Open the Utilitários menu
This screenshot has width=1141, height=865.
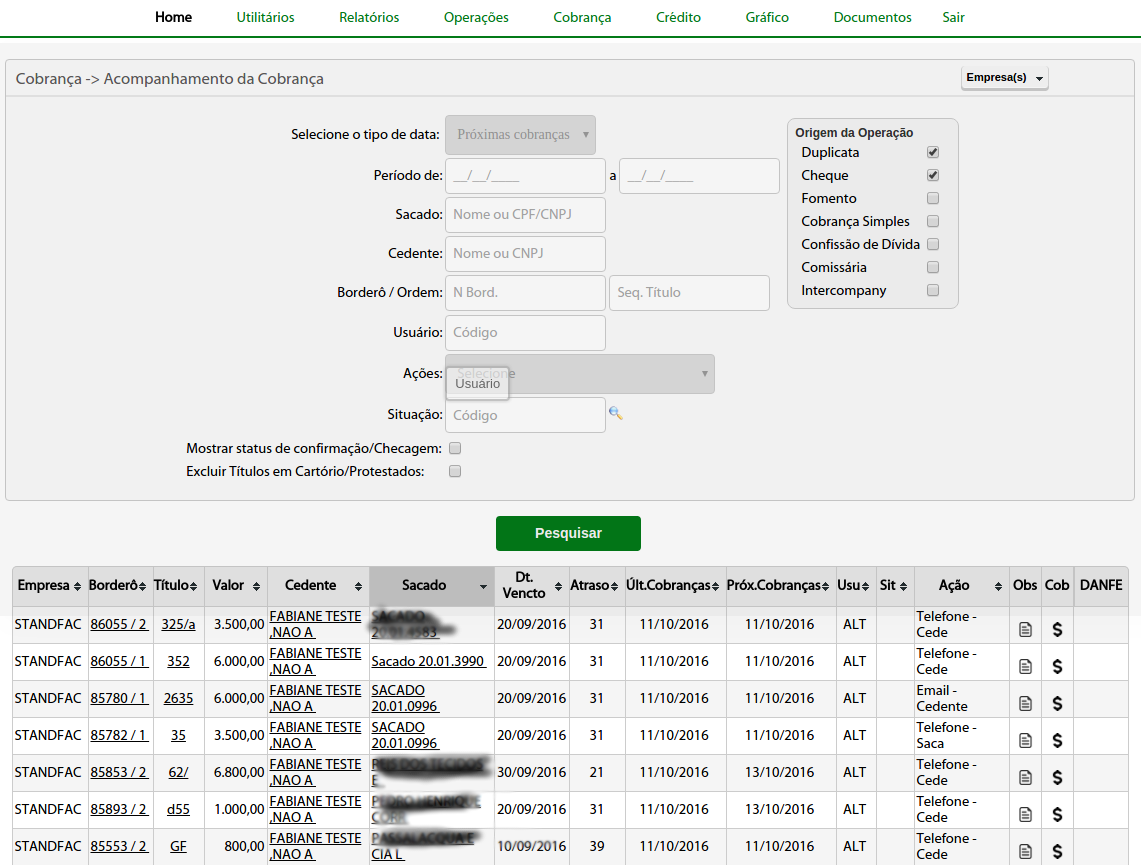266,17
